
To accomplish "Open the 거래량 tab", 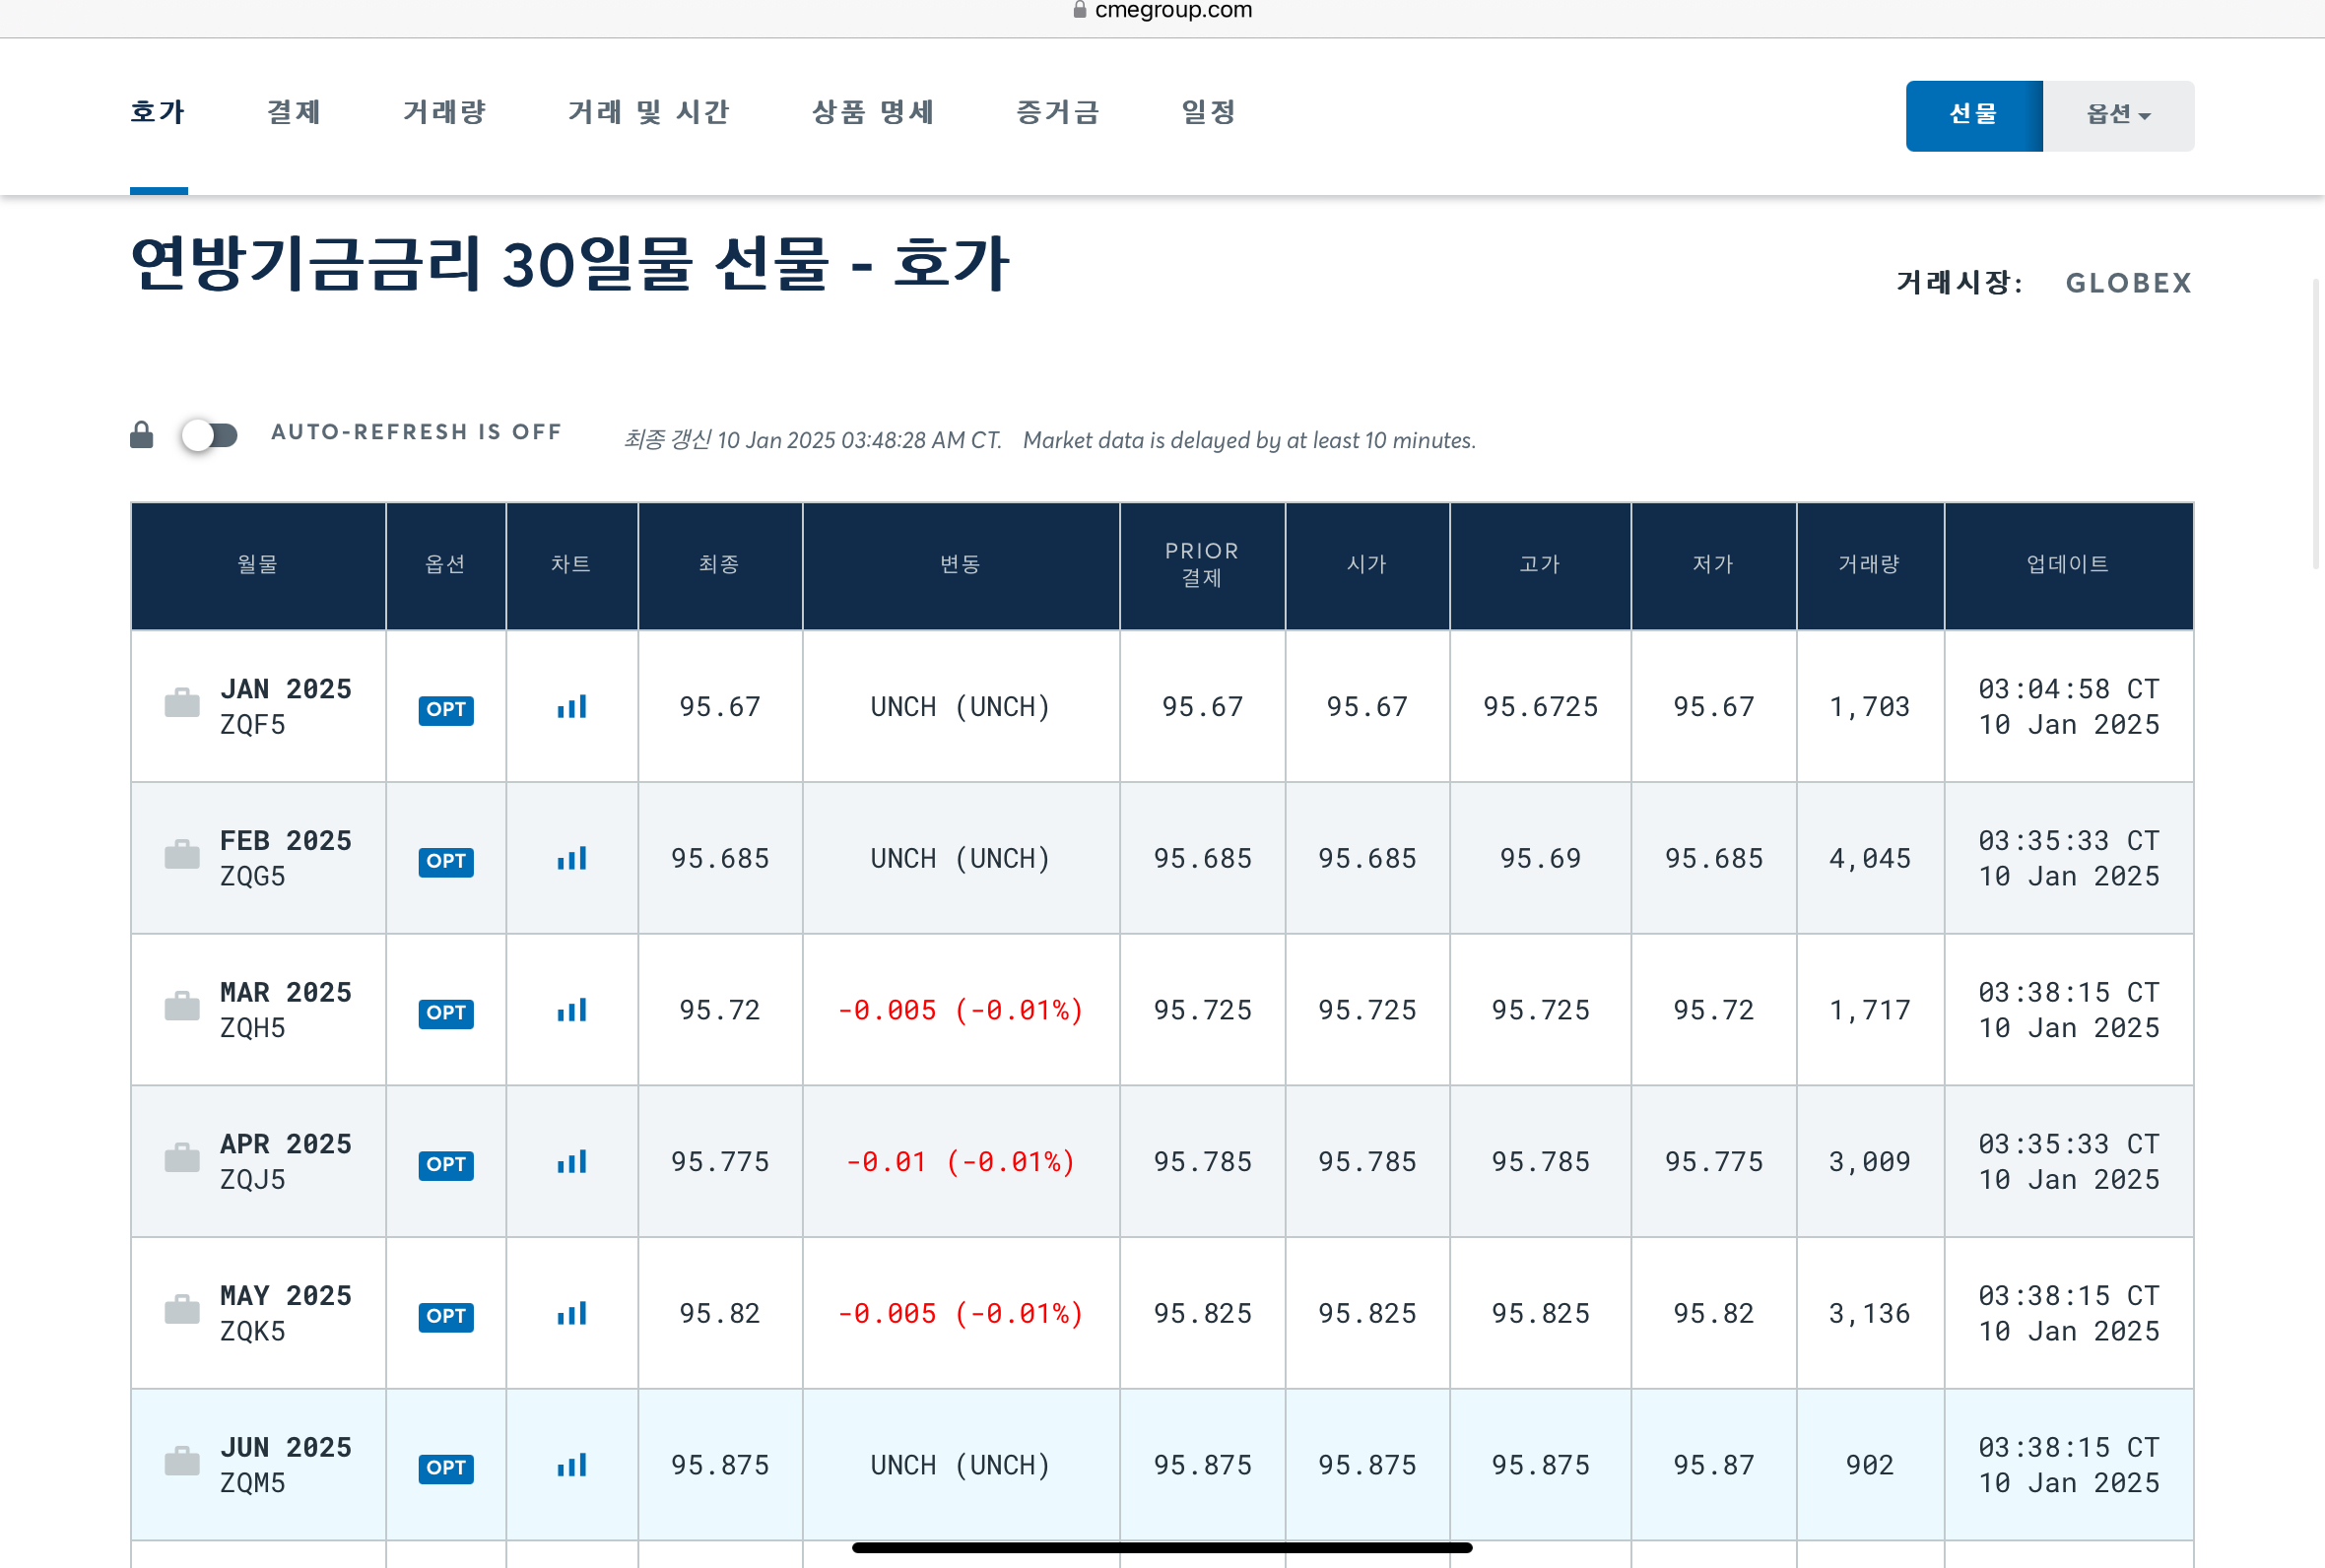I will pos(445,112).
